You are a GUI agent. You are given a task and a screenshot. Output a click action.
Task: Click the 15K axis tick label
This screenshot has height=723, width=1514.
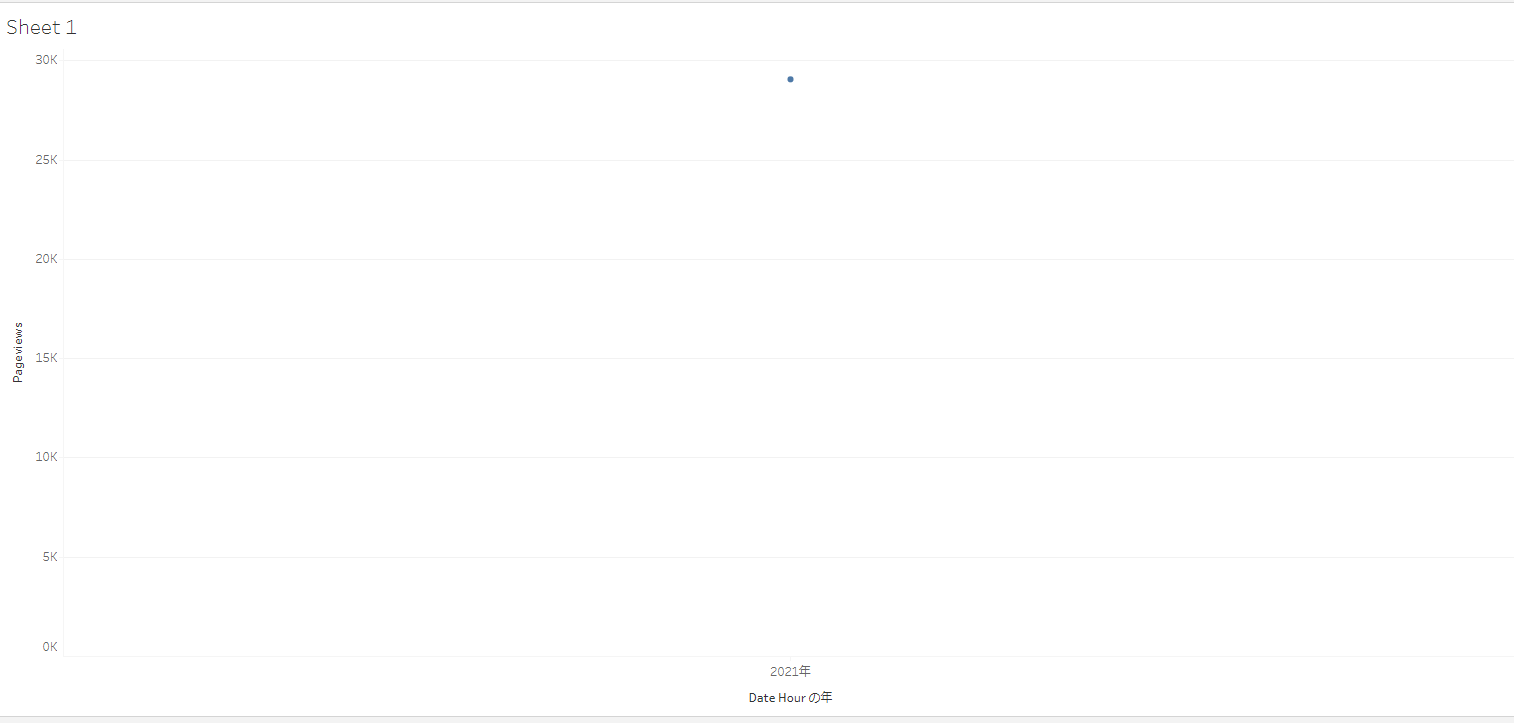click(x=46, y=358)
